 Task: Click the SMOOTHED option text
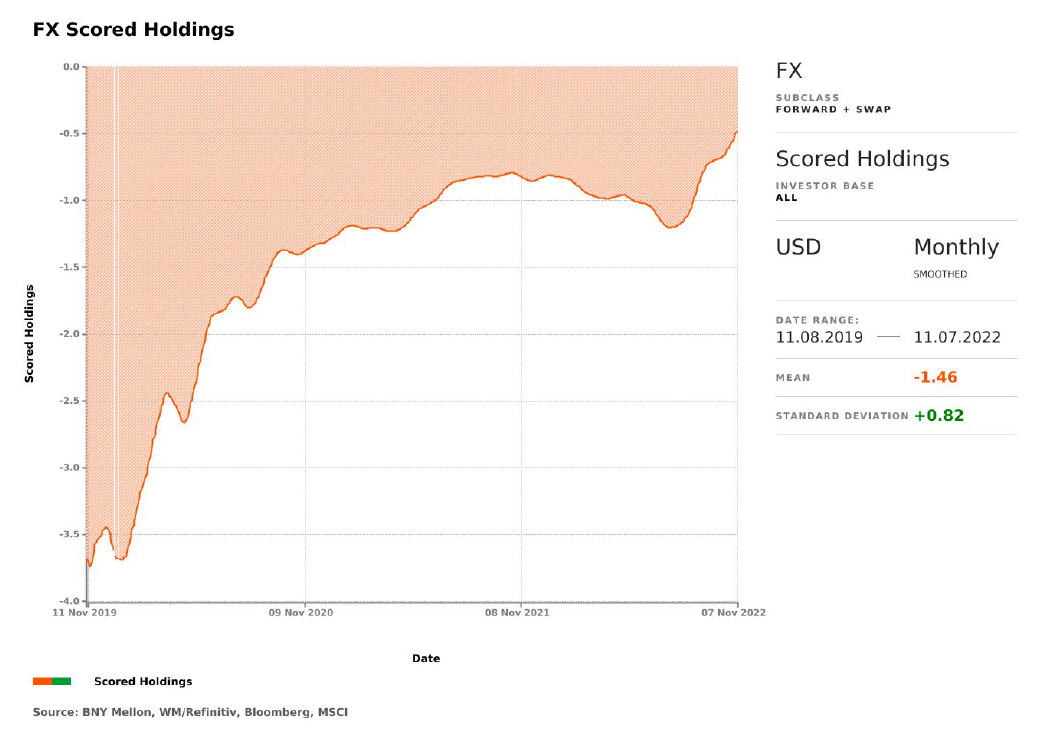point(940,274)
